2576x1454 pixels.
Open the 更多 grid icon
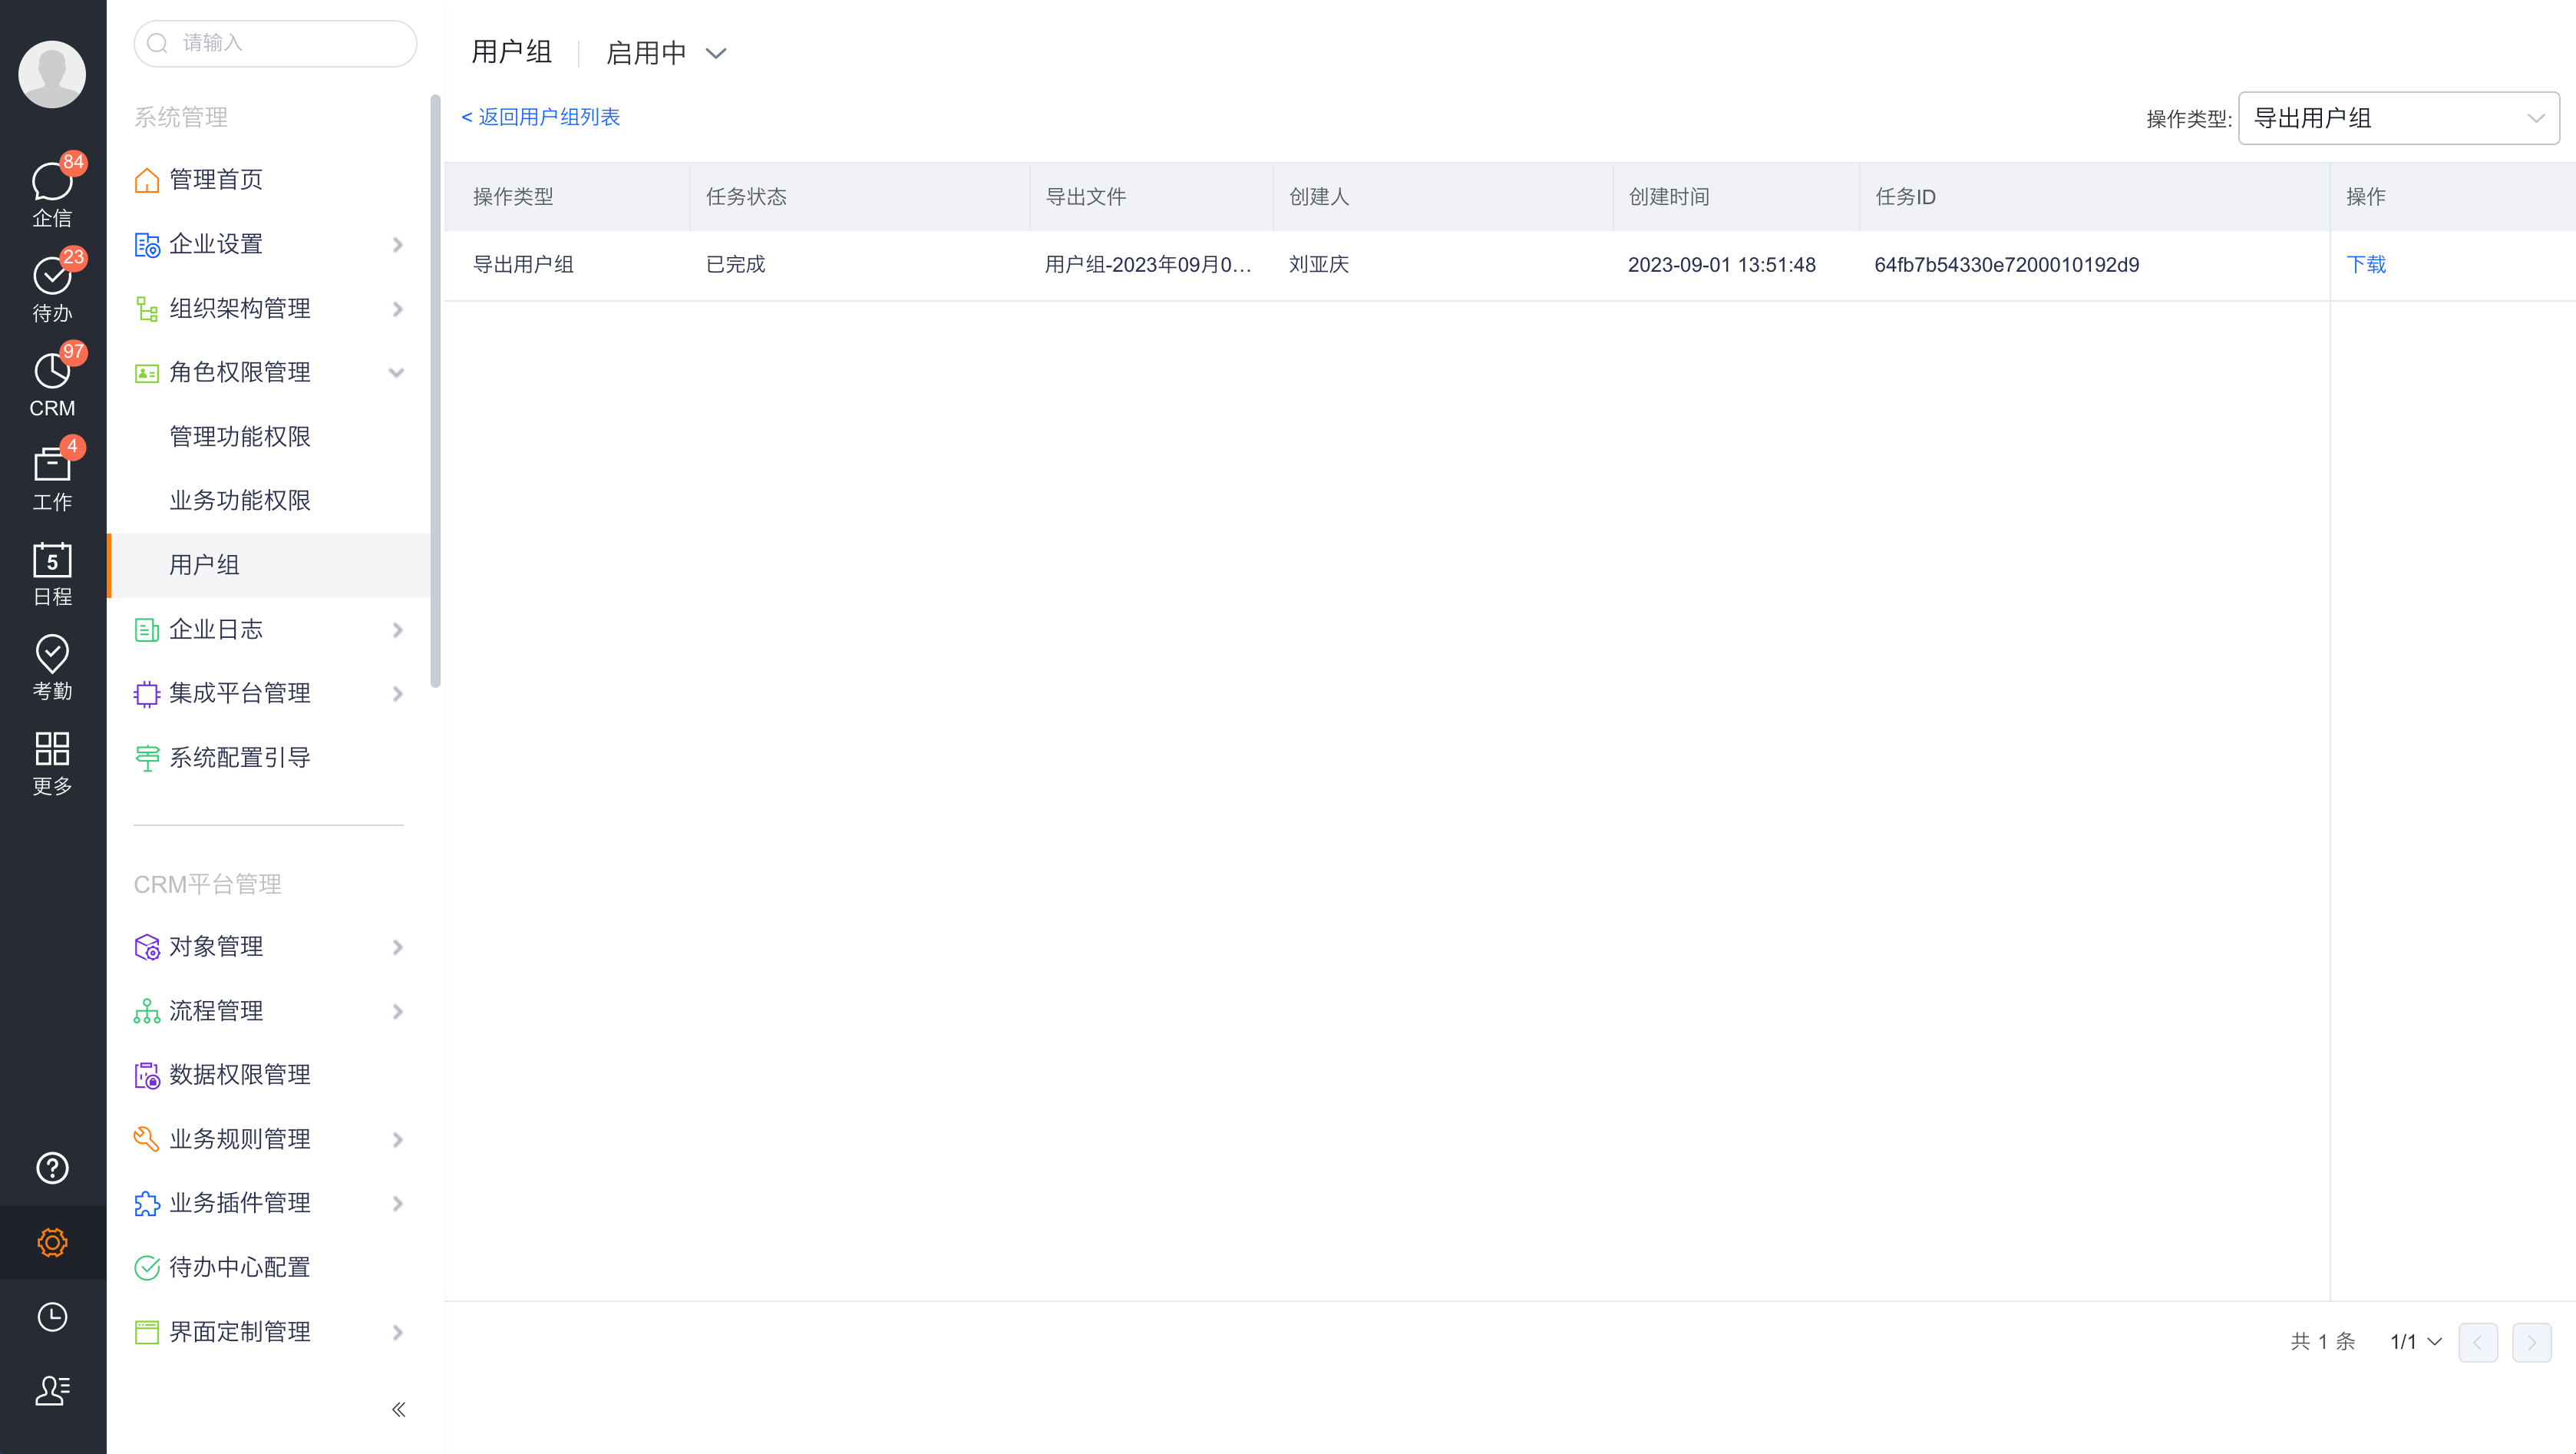coord(52,749)
